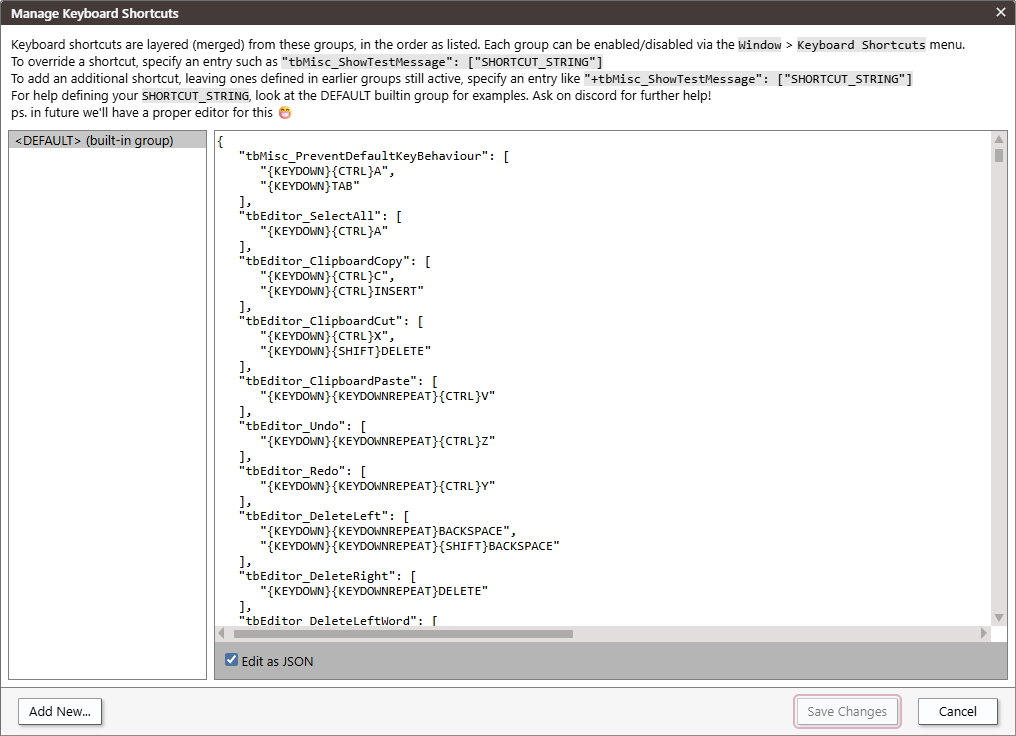
Task: Click the vertical scrollbar down arrow
Action: click(998, 617)
